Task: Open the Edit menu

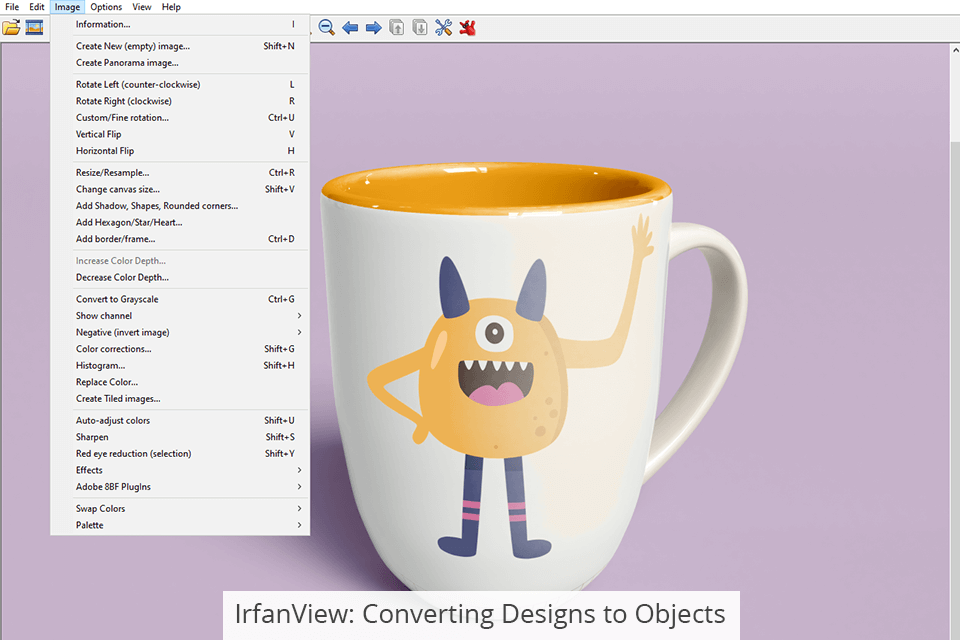Action: pos(37,7)
